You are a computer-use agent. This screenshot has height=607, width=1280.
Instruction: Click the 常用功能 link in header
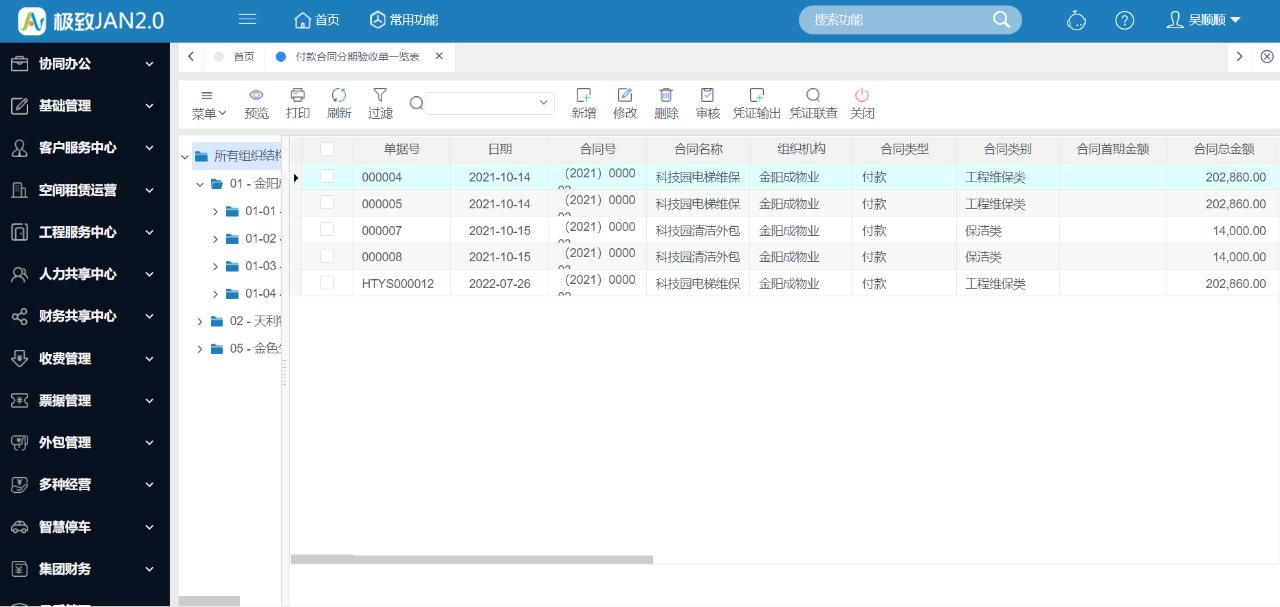coord(404,20)
